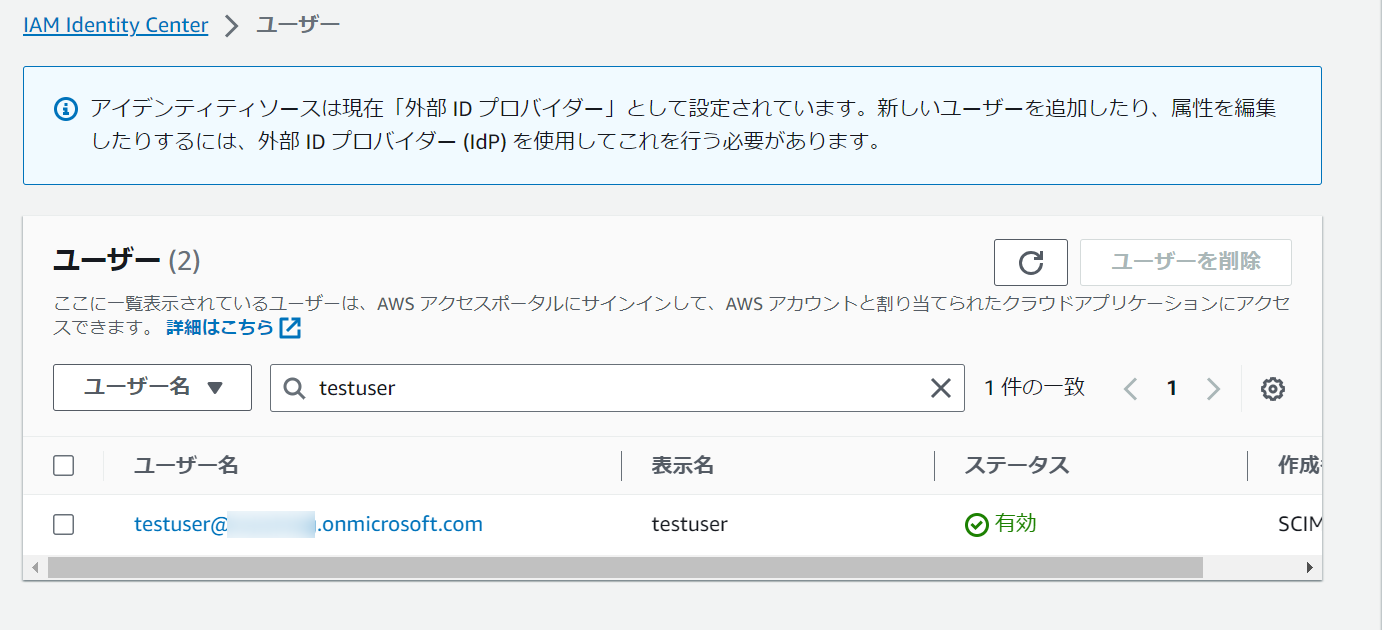Click the refresh users button
Image resolution: width=1388 pixels, height=630 pixels.
[1031, 262]
